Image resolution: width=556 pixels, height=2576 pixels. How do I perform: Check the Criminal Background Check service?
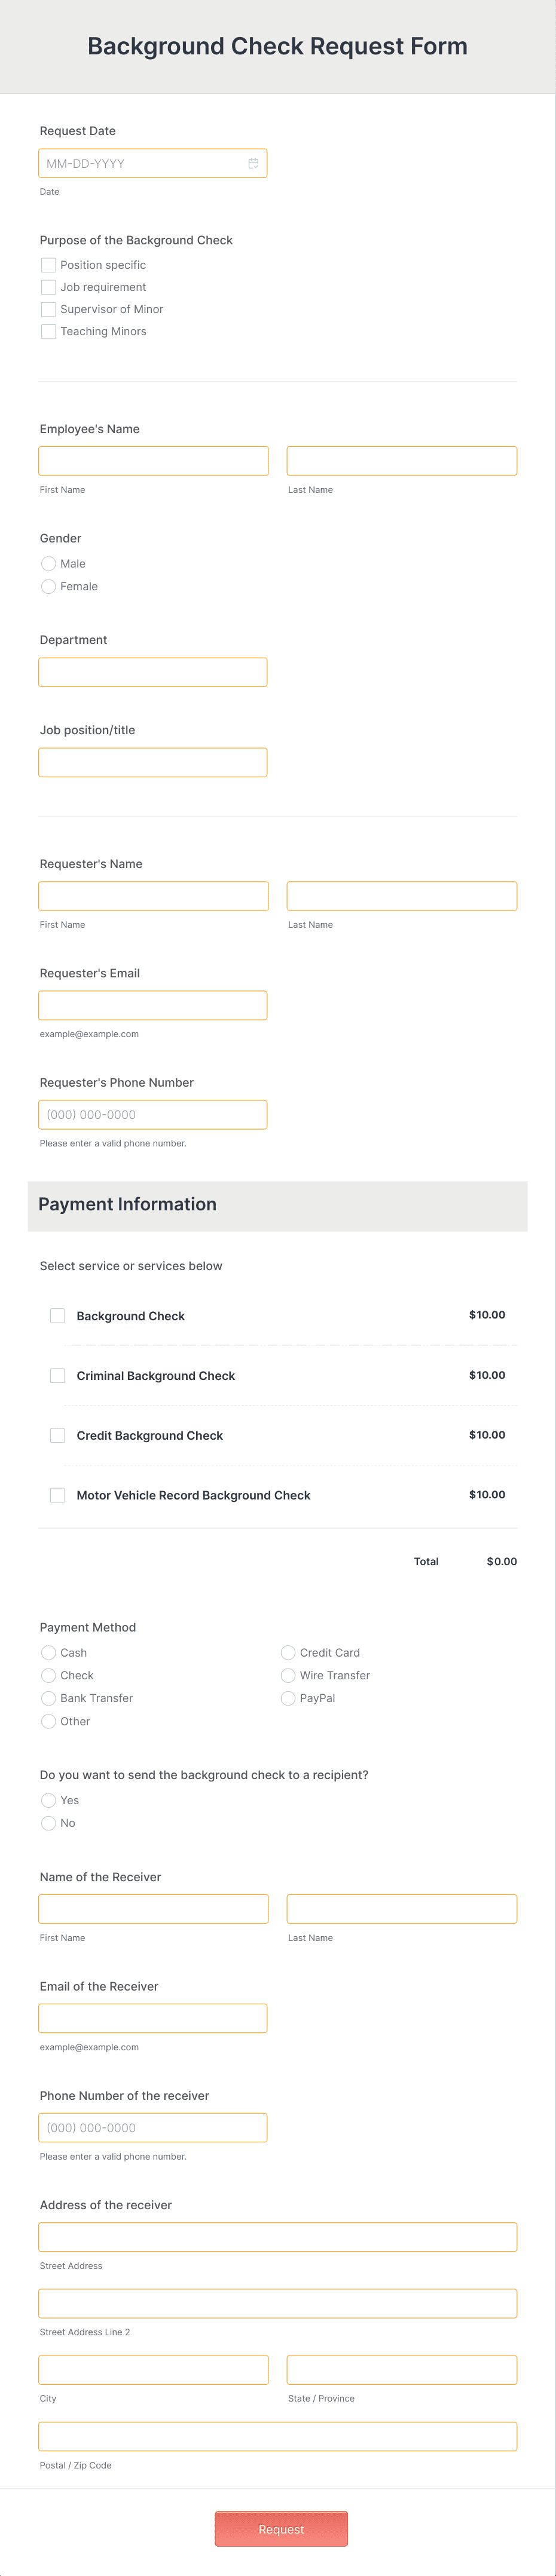point(57,1375)
